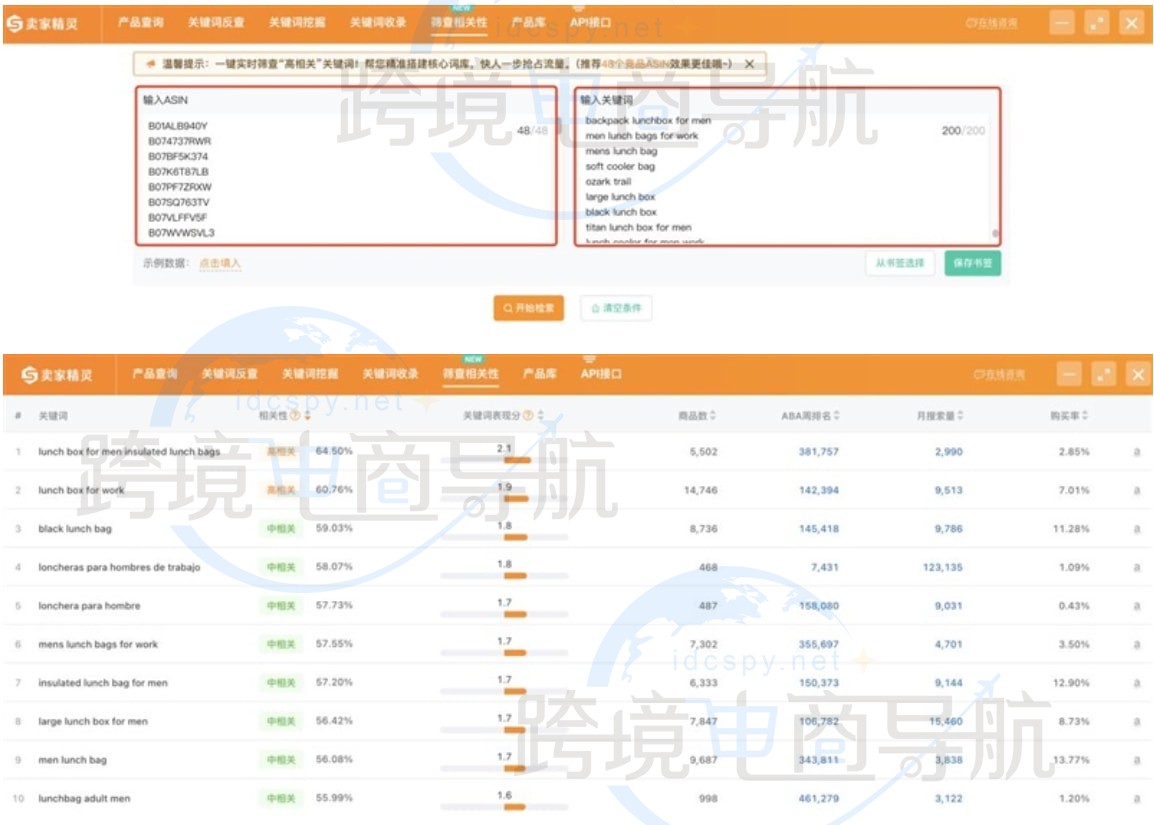Click Amazon icon for "lunchbag adult men" row
The image size is (1154, 825).
(1137, 799)
